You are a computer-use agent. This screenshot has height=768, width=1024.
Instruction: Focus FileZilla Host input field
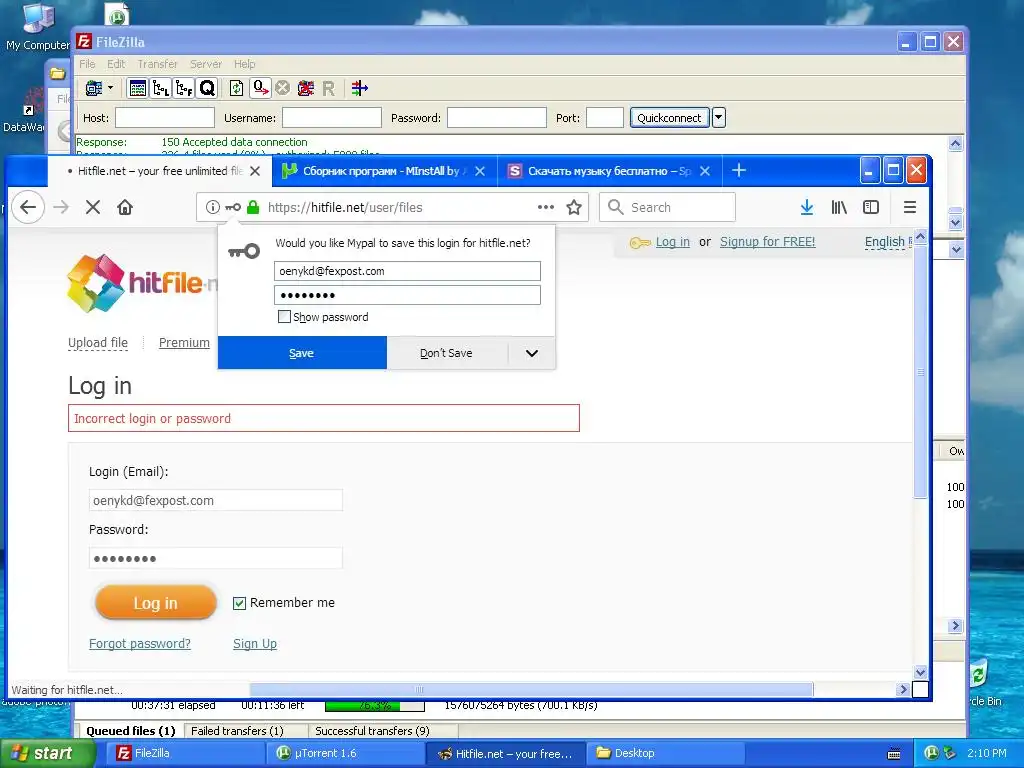[x=165, y=118]
